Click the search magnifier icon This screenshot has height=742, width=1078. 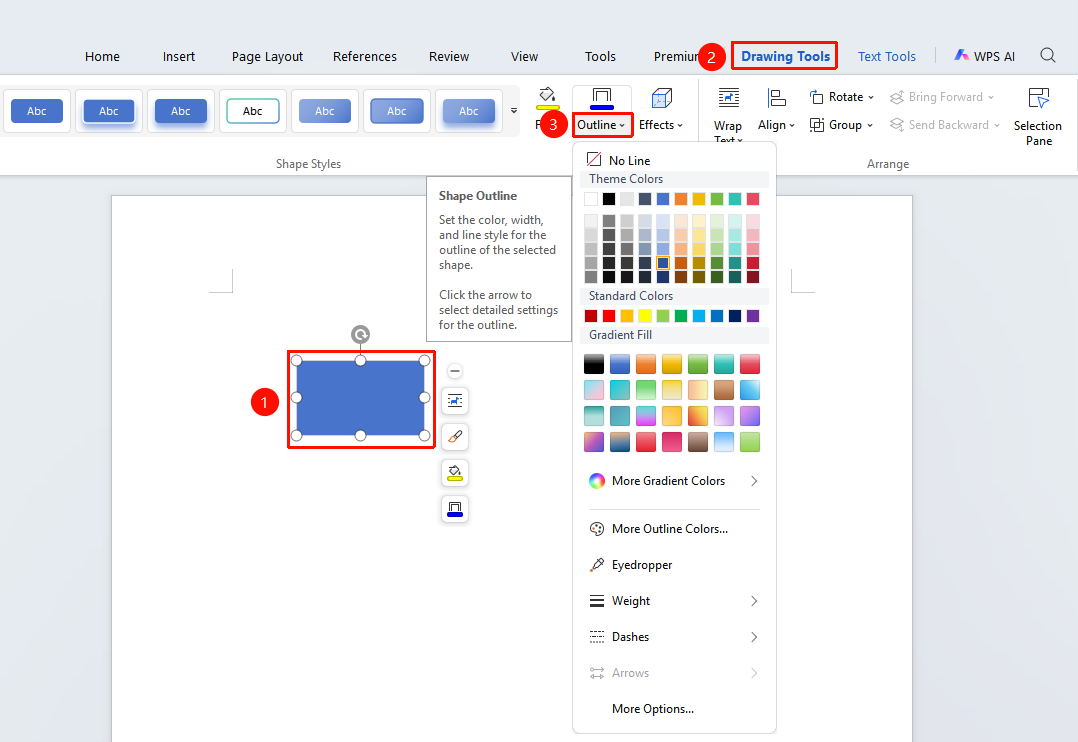click(1048, 56)
